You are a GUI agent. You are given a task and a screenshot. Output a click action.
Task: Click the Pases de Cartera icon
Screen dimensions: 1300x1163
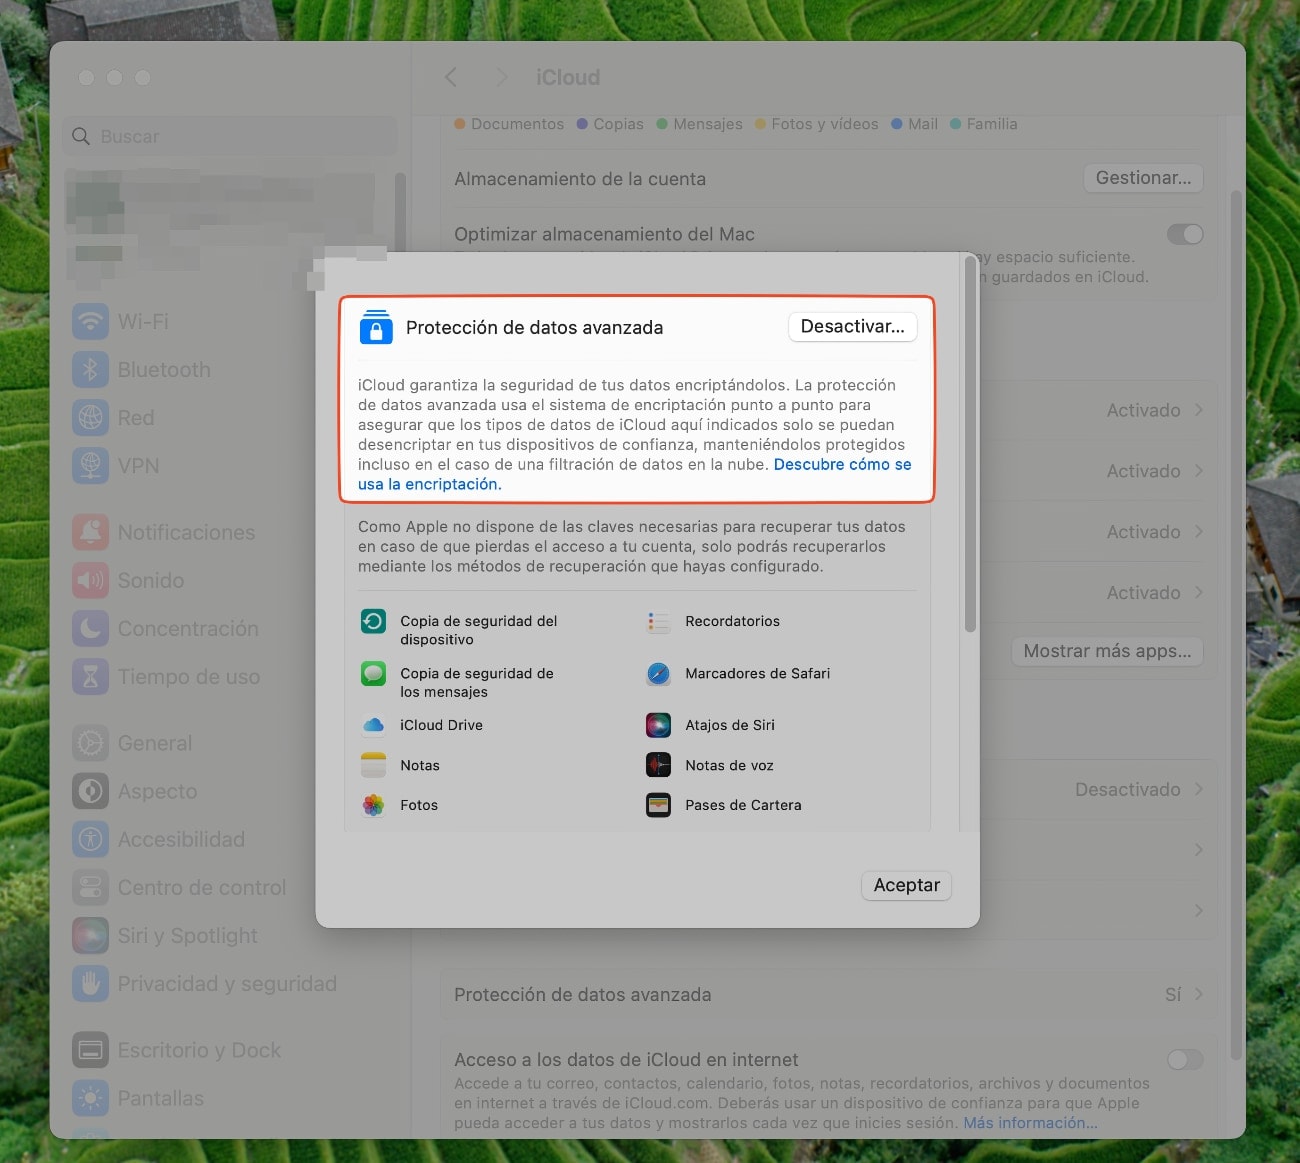(x=658, y=805)
